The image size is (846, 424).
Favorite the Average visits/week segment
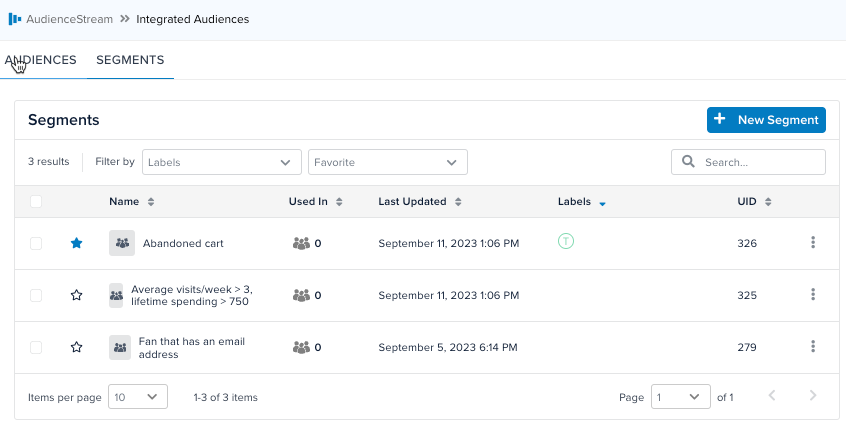point(76,295)
